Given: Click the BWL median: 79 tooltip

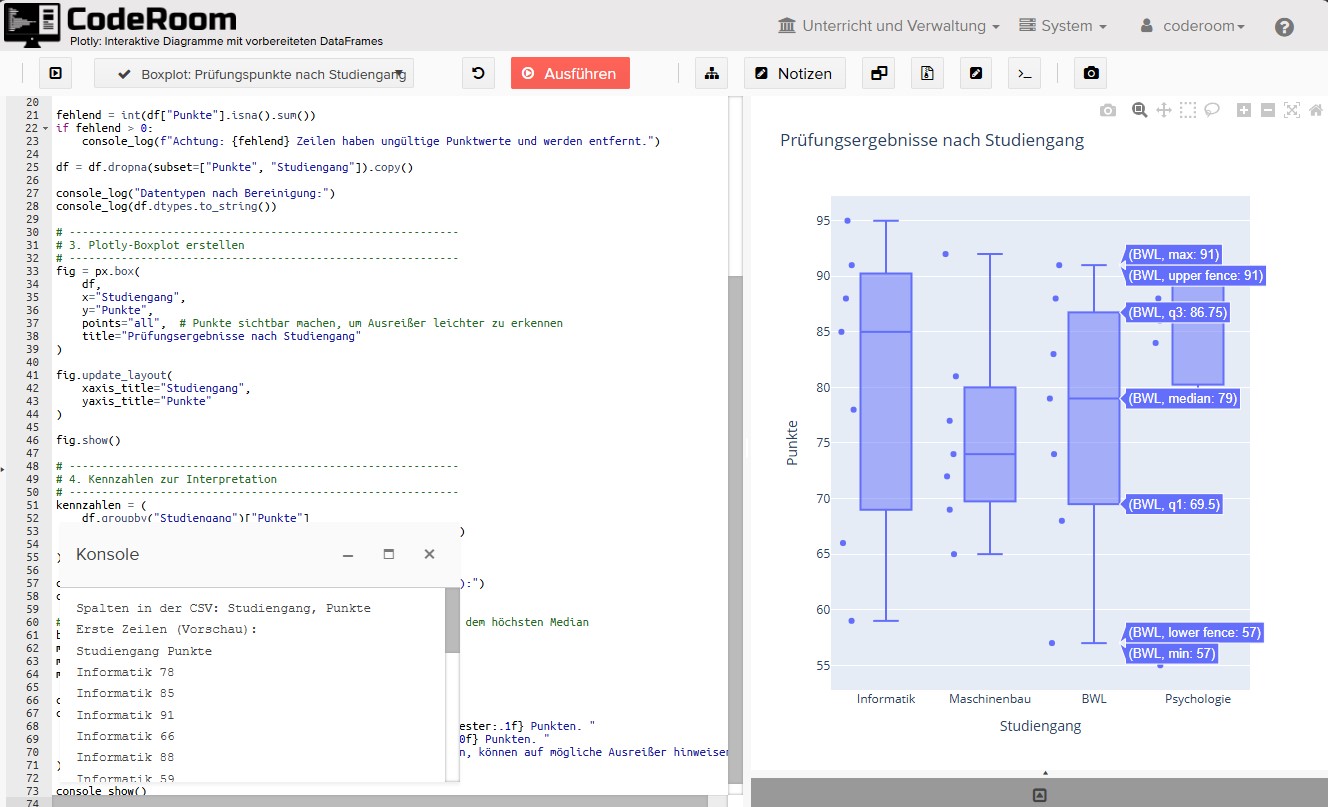Looking at the screenshot, I should [1183, 398].
